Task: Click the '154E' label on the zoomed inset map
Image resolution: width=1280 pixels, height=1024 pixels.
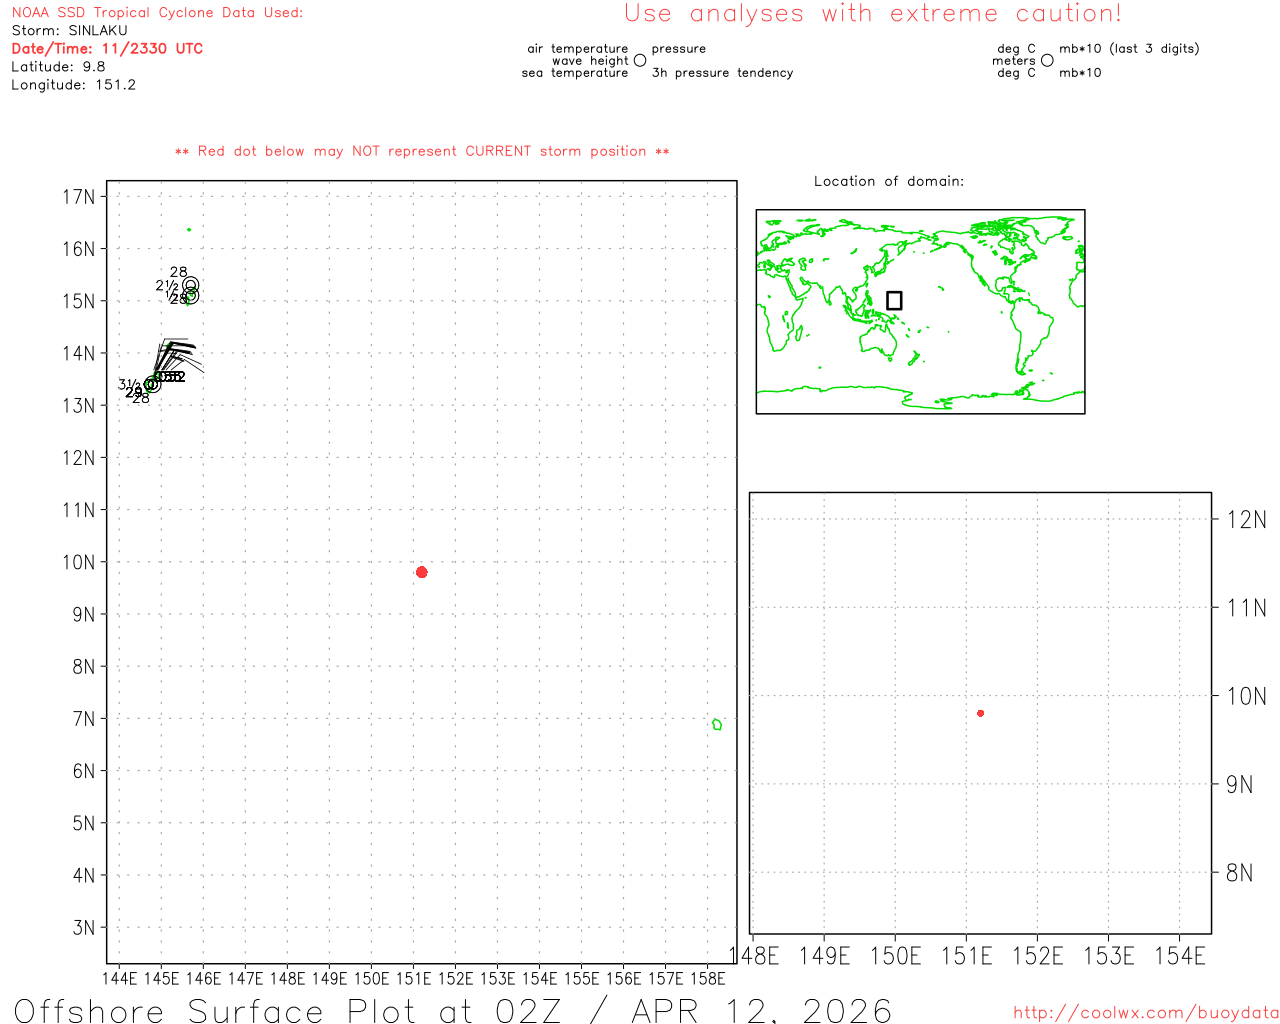Action: pyautogui.click(x=1180, y=956)
